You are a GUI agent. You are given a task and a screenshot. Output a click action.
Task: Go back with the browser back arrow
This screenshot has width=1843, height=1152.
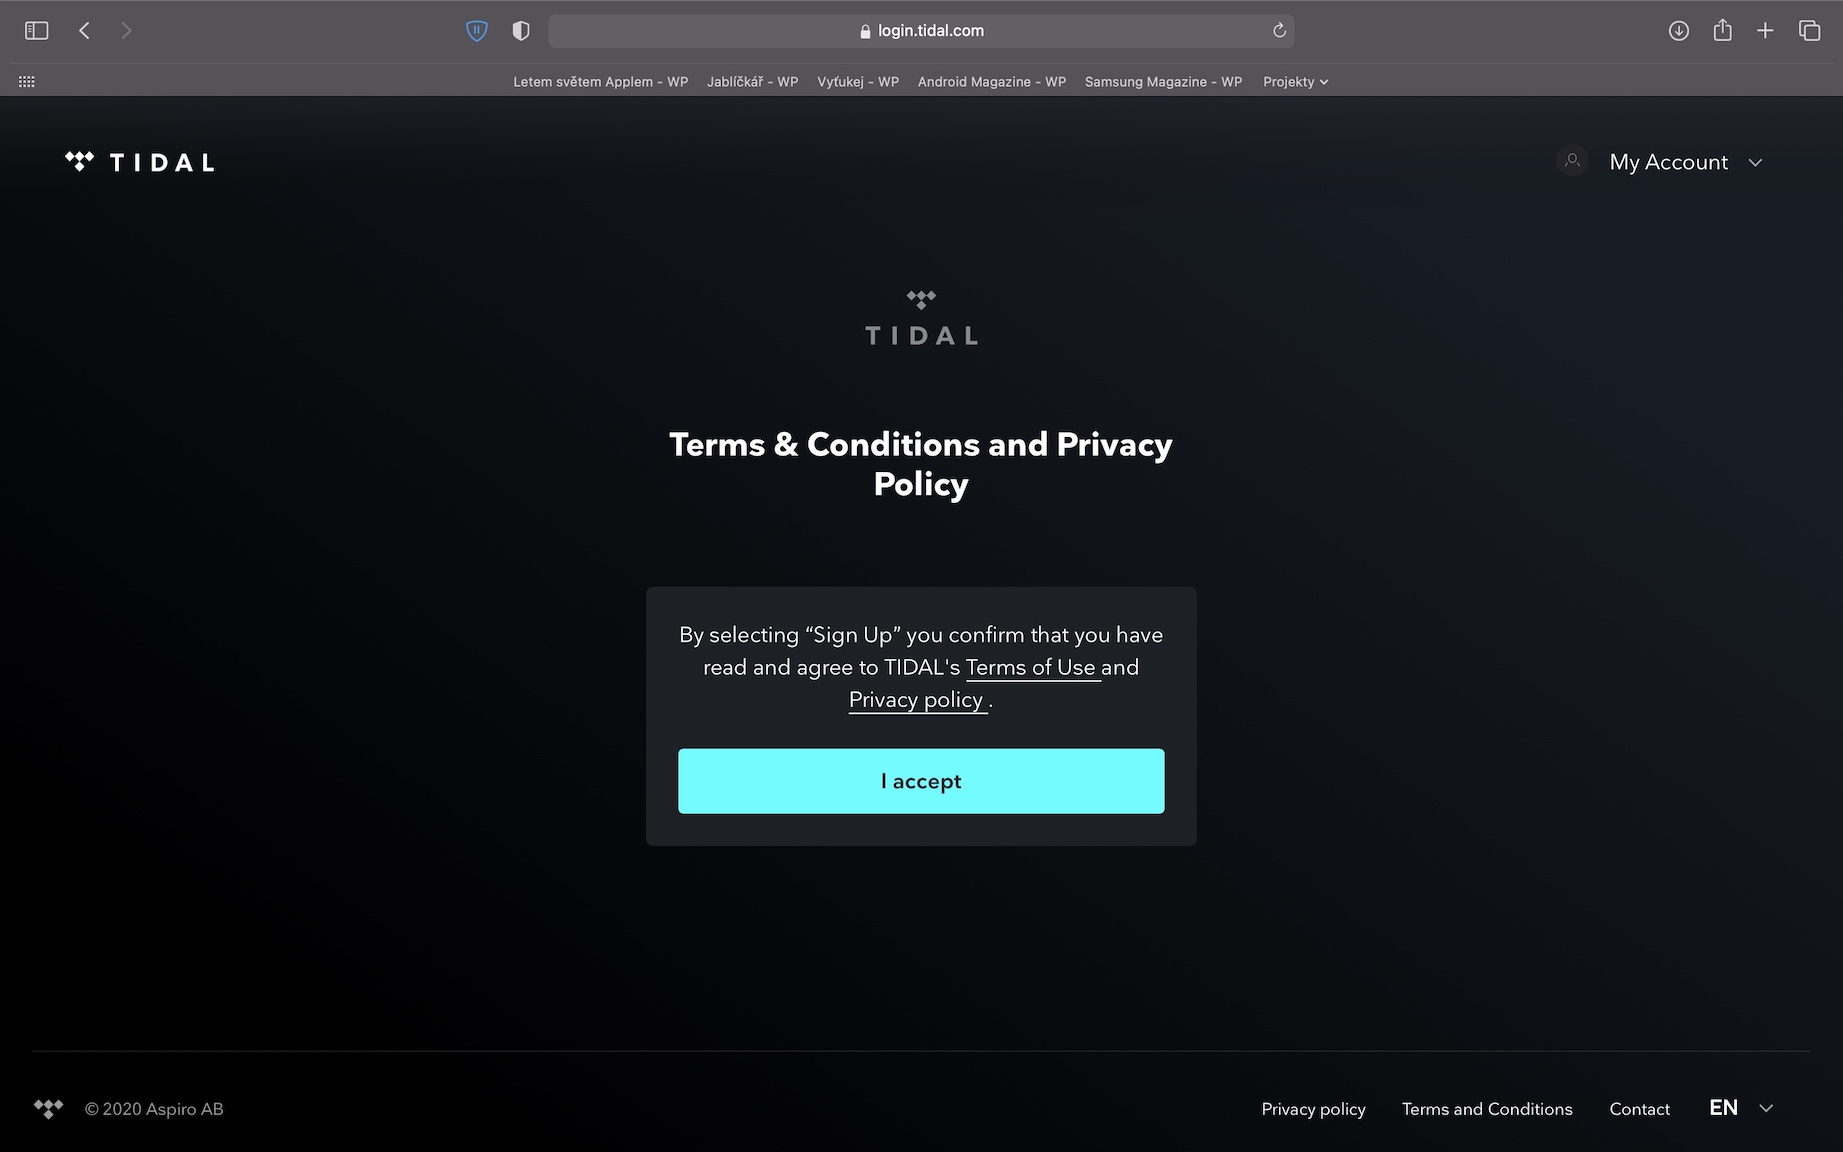pyautogui.click(x=85, y=31)
